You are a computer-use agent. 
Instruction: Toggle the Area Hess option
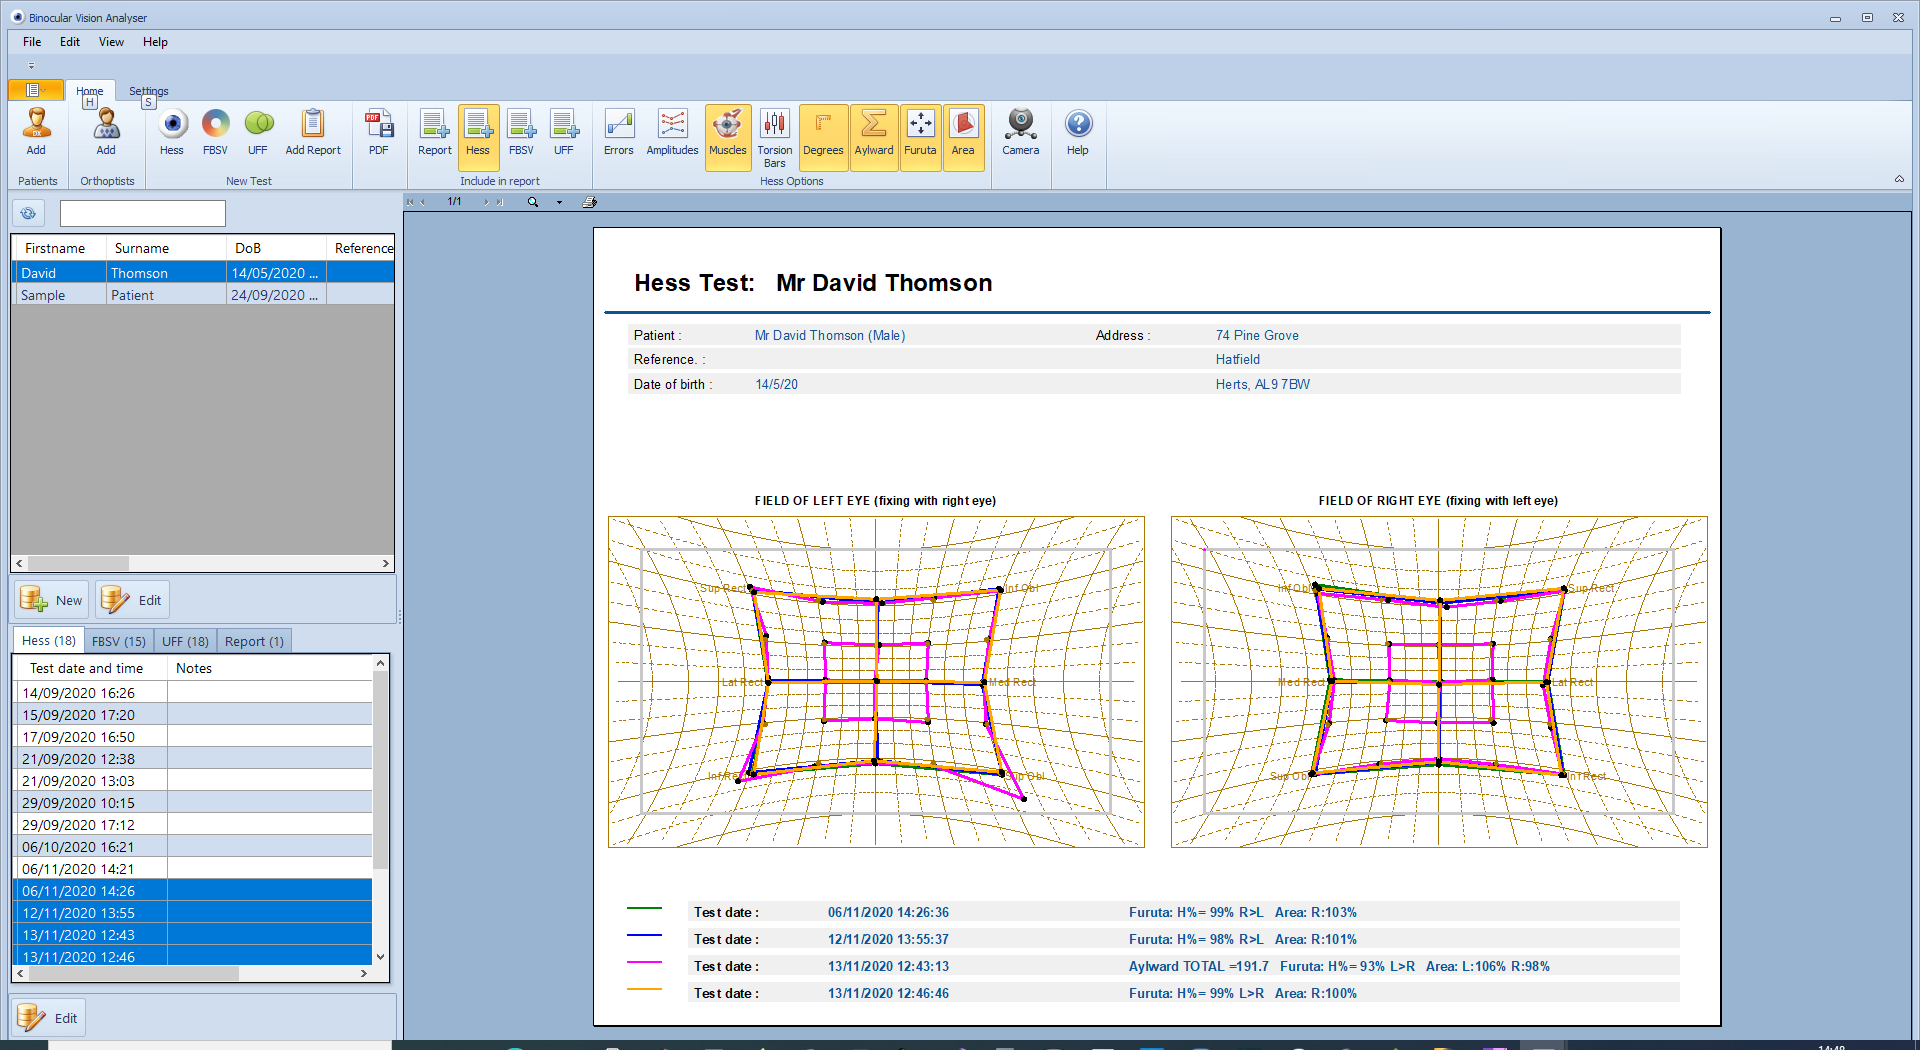[963, 136]
